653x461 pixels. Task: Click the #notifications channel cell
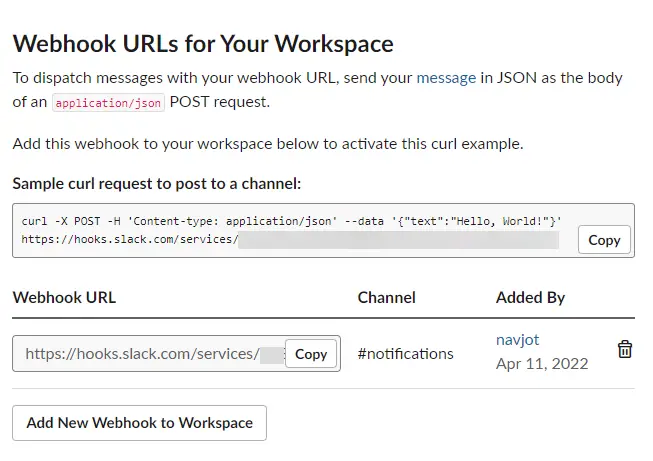point(405,354)
